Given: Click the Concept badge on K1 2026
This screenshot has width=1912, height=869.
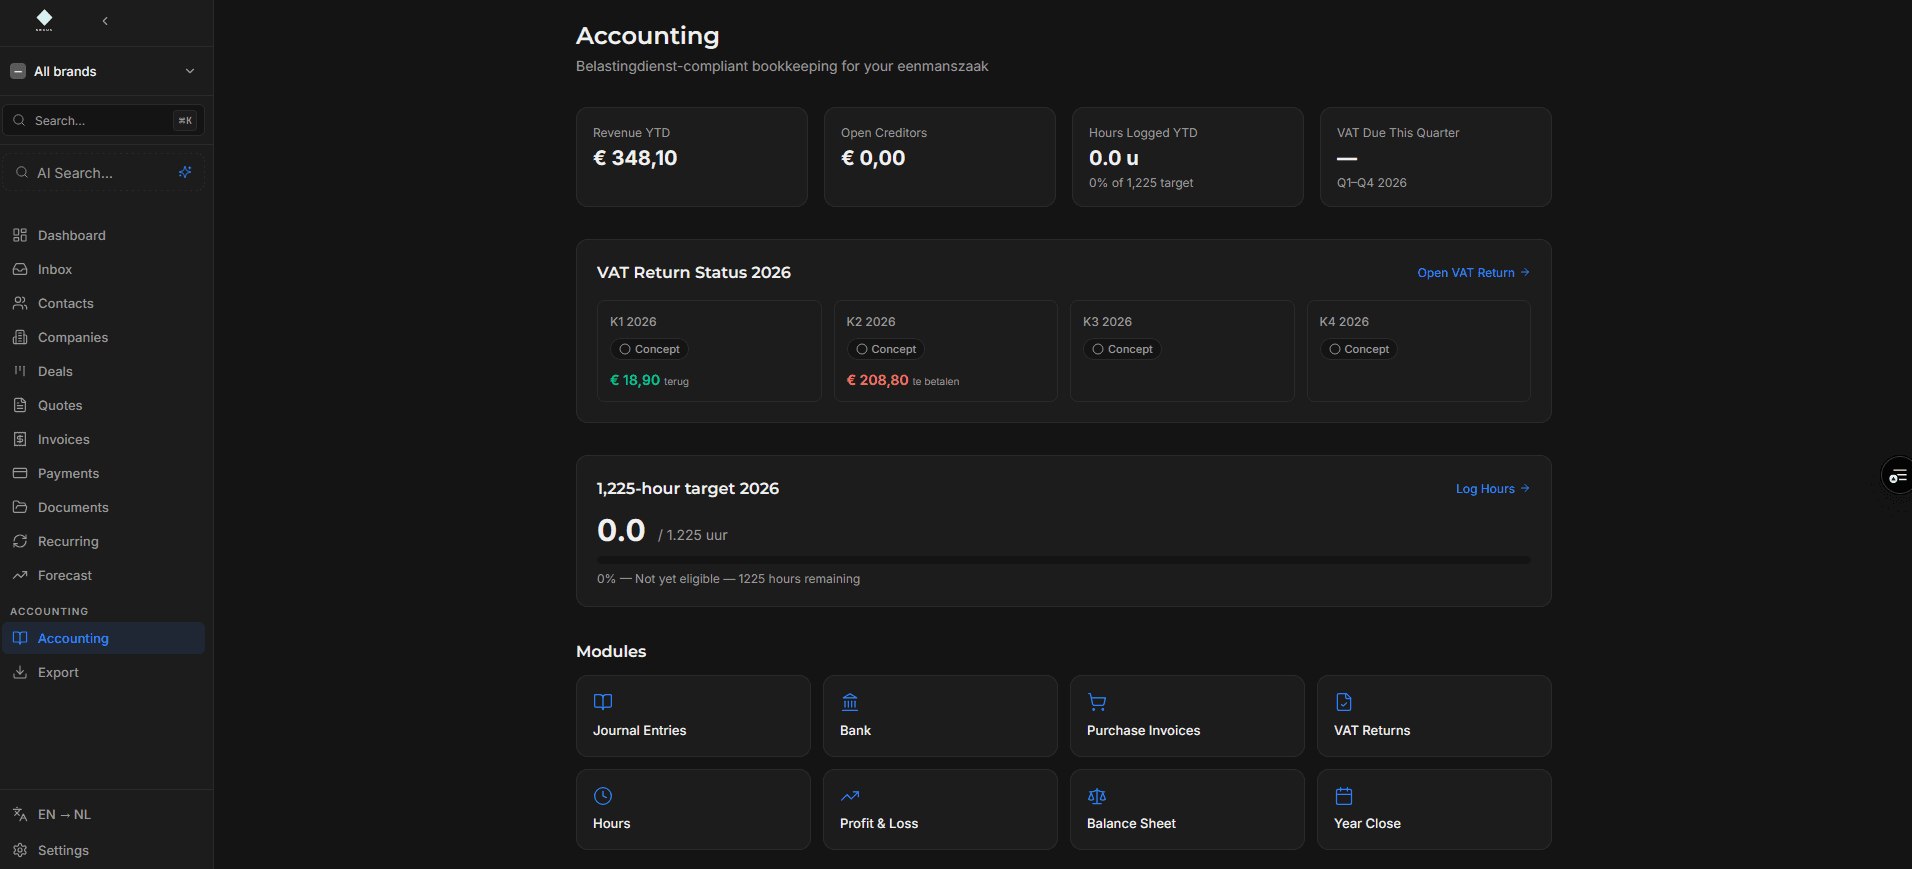Looking at the screenshot, I should tap(650, 349).
